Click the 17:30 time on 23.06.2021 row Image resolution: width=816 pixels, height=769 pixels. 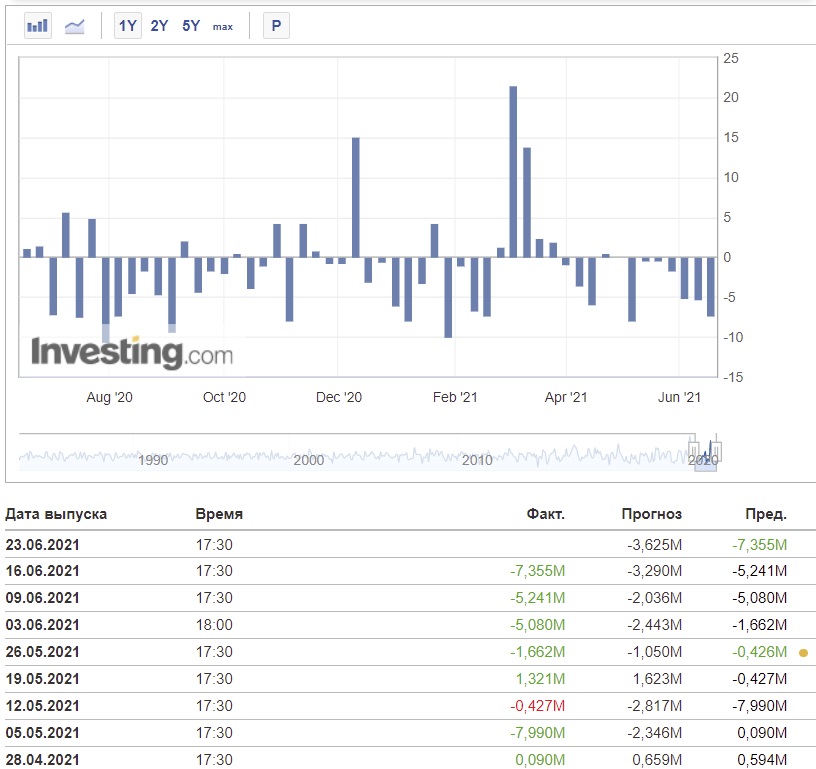214,545
